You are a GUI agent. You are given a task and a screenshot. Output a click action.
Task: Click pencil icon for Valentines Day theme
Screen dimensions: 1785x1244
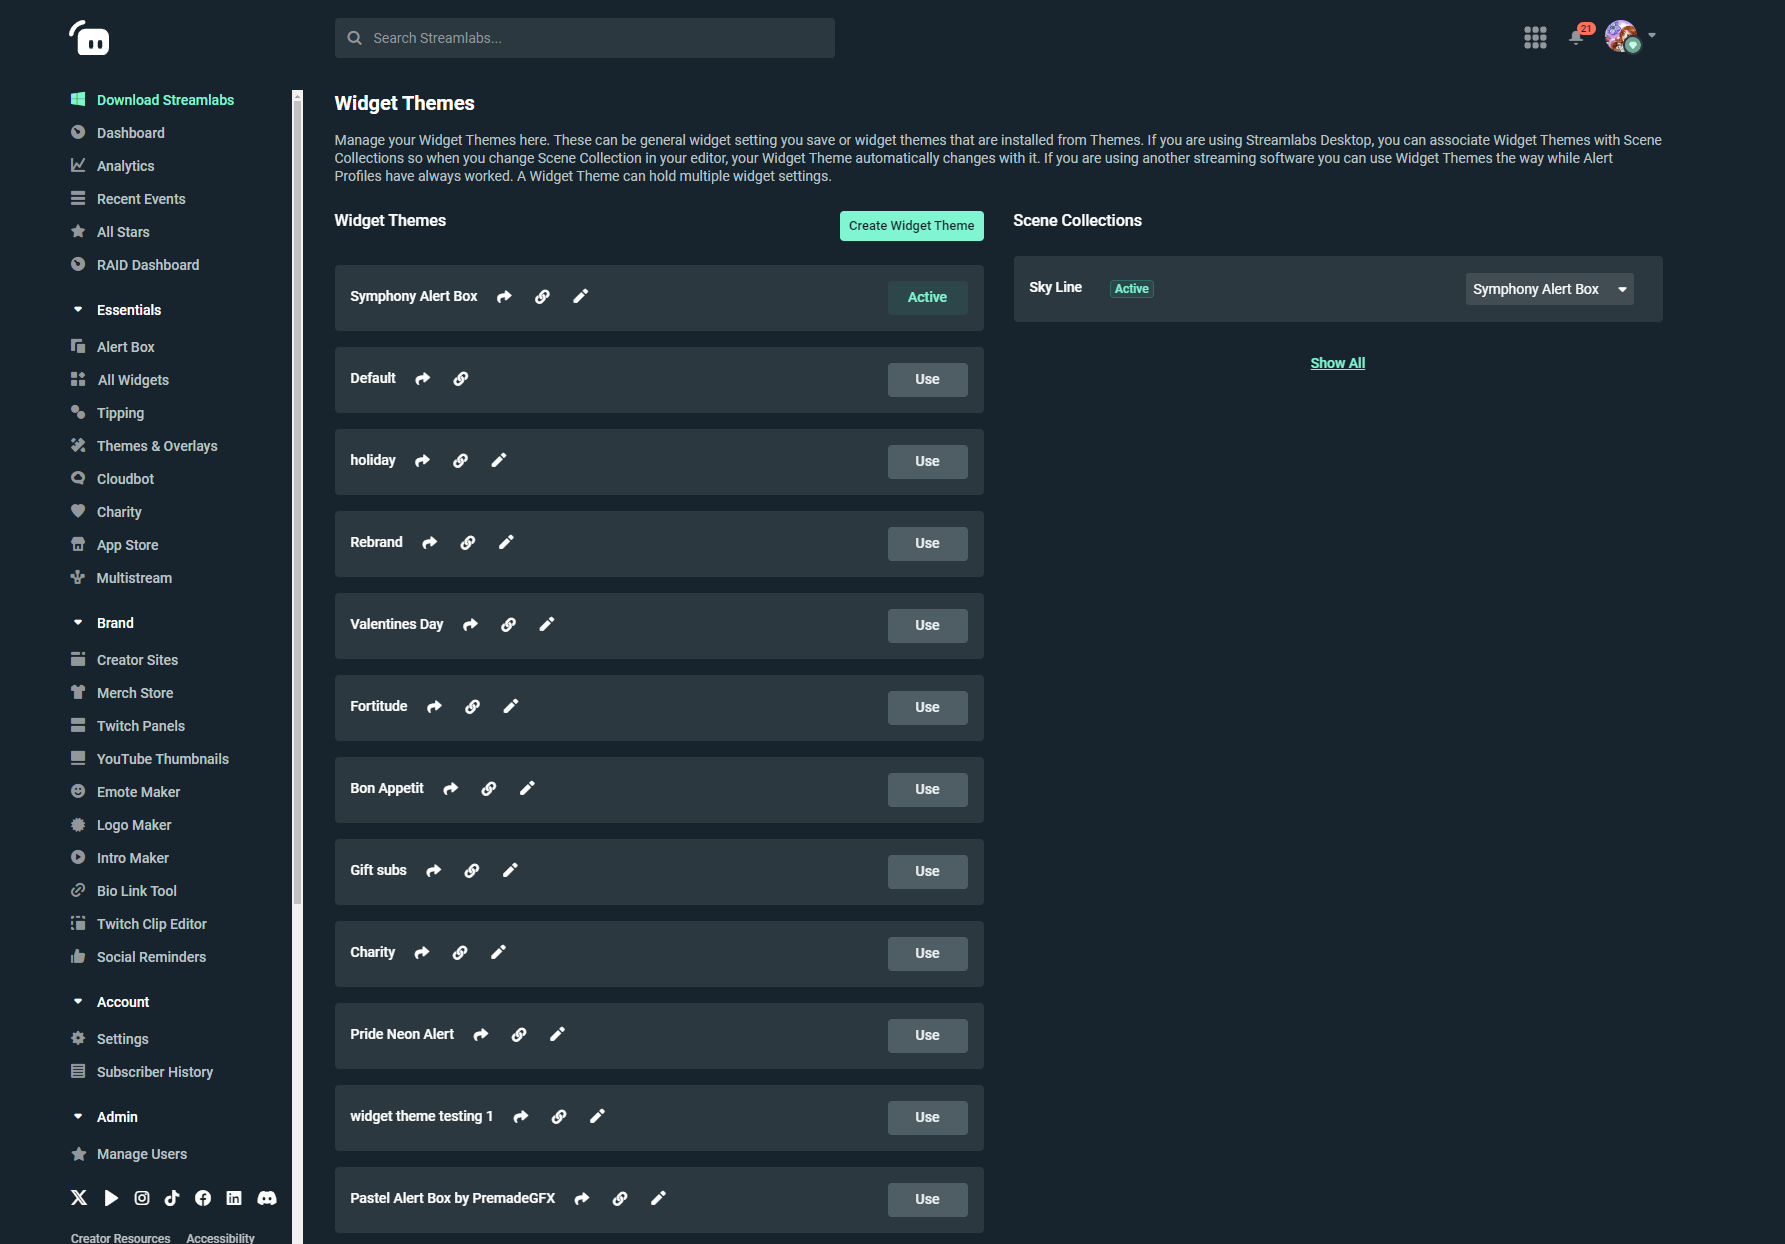click(x=547, y=625)
